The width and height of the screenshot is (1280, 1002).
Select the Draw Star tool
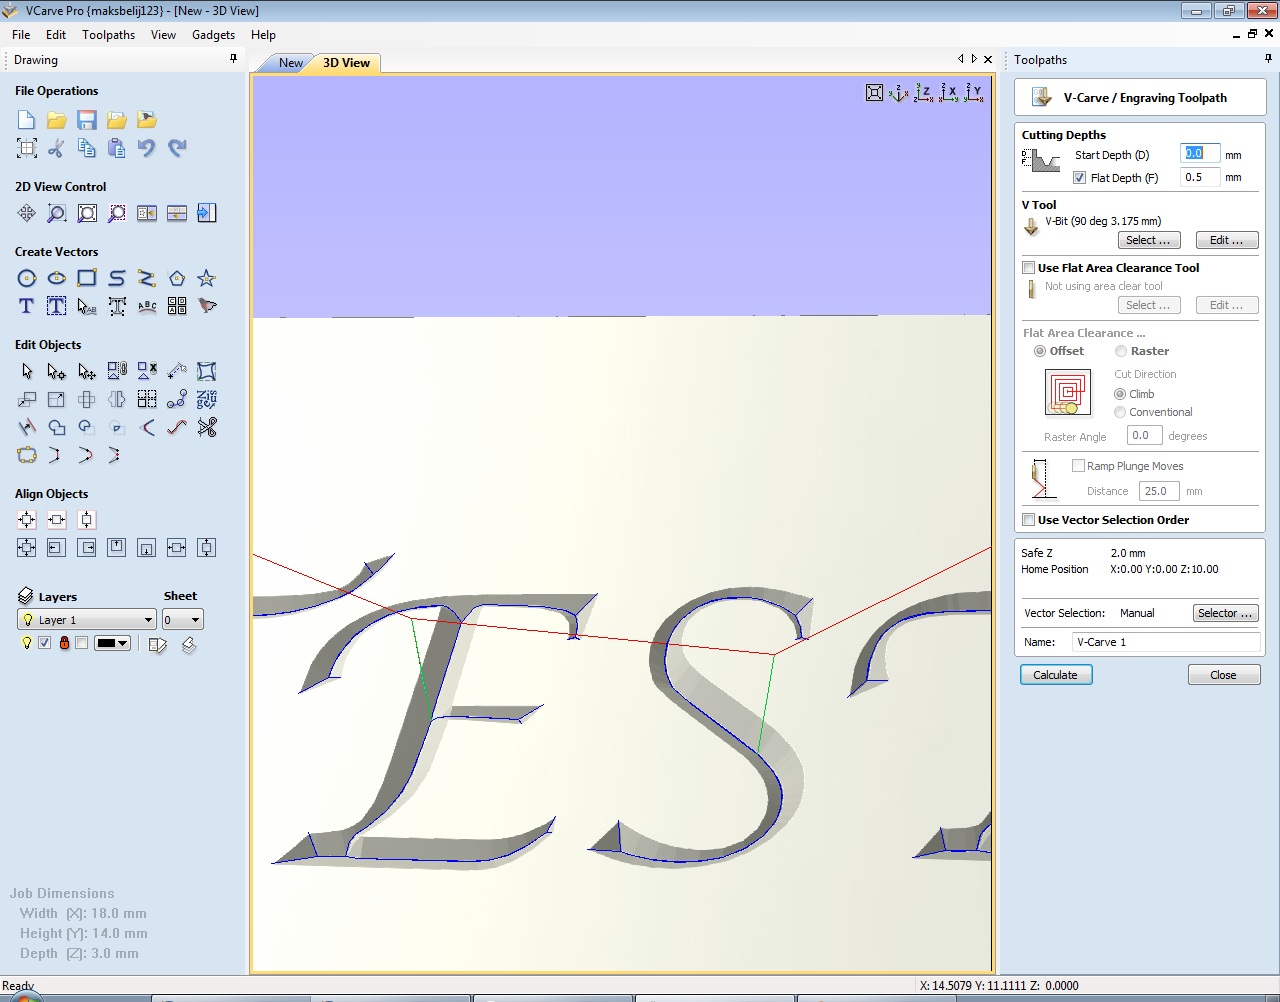(x=207, y=278)
